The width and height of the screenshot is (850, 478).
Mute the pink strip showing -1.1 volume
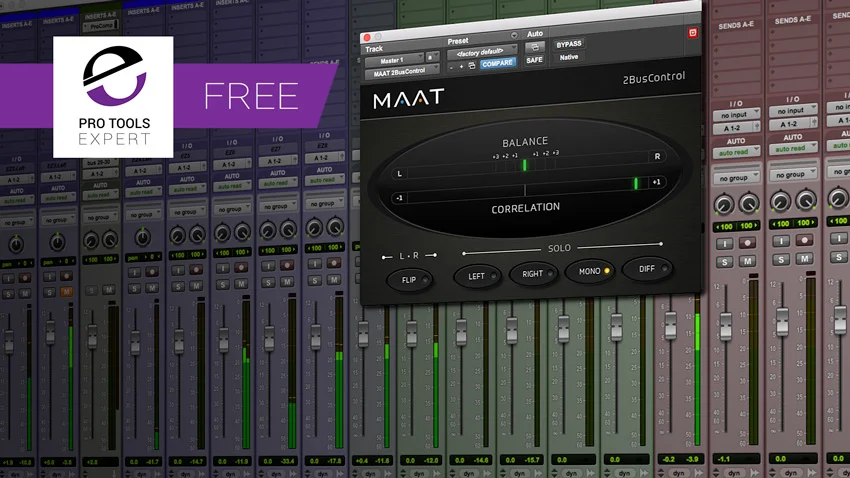pos(748,261)
